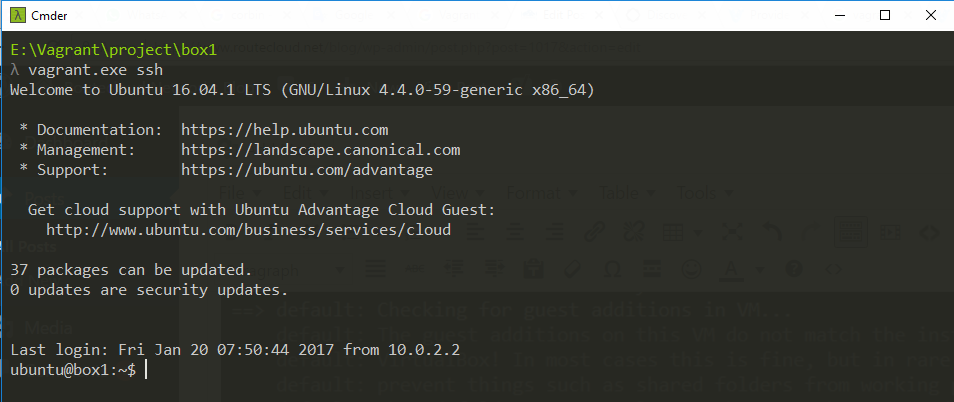Viewport: 954px width, 402px height.
Task: Minimize the Cmder terminal window
Action: point(840,15)
